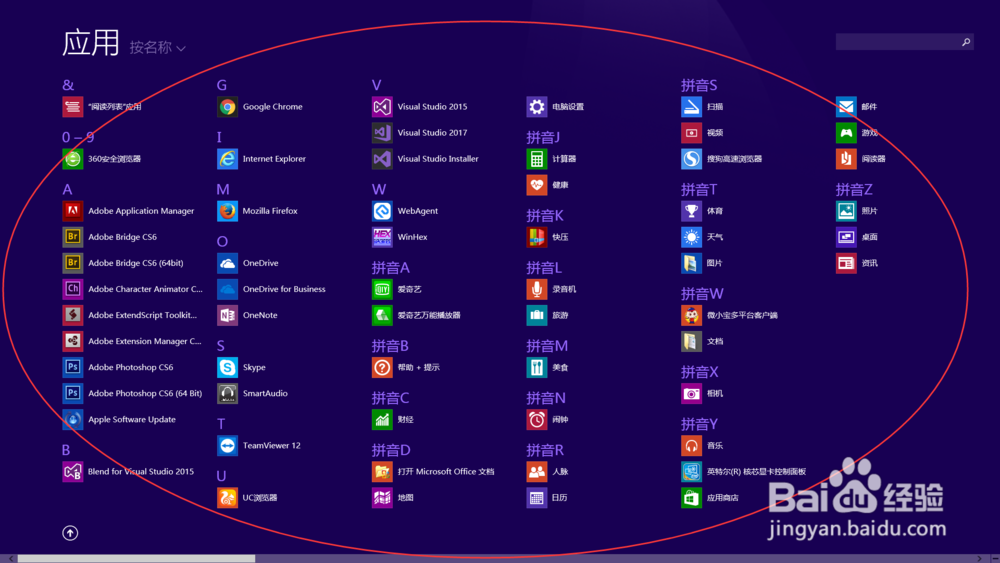Open 应用商店 store icon
This screenshot has width=1000, height=563.
691,497
